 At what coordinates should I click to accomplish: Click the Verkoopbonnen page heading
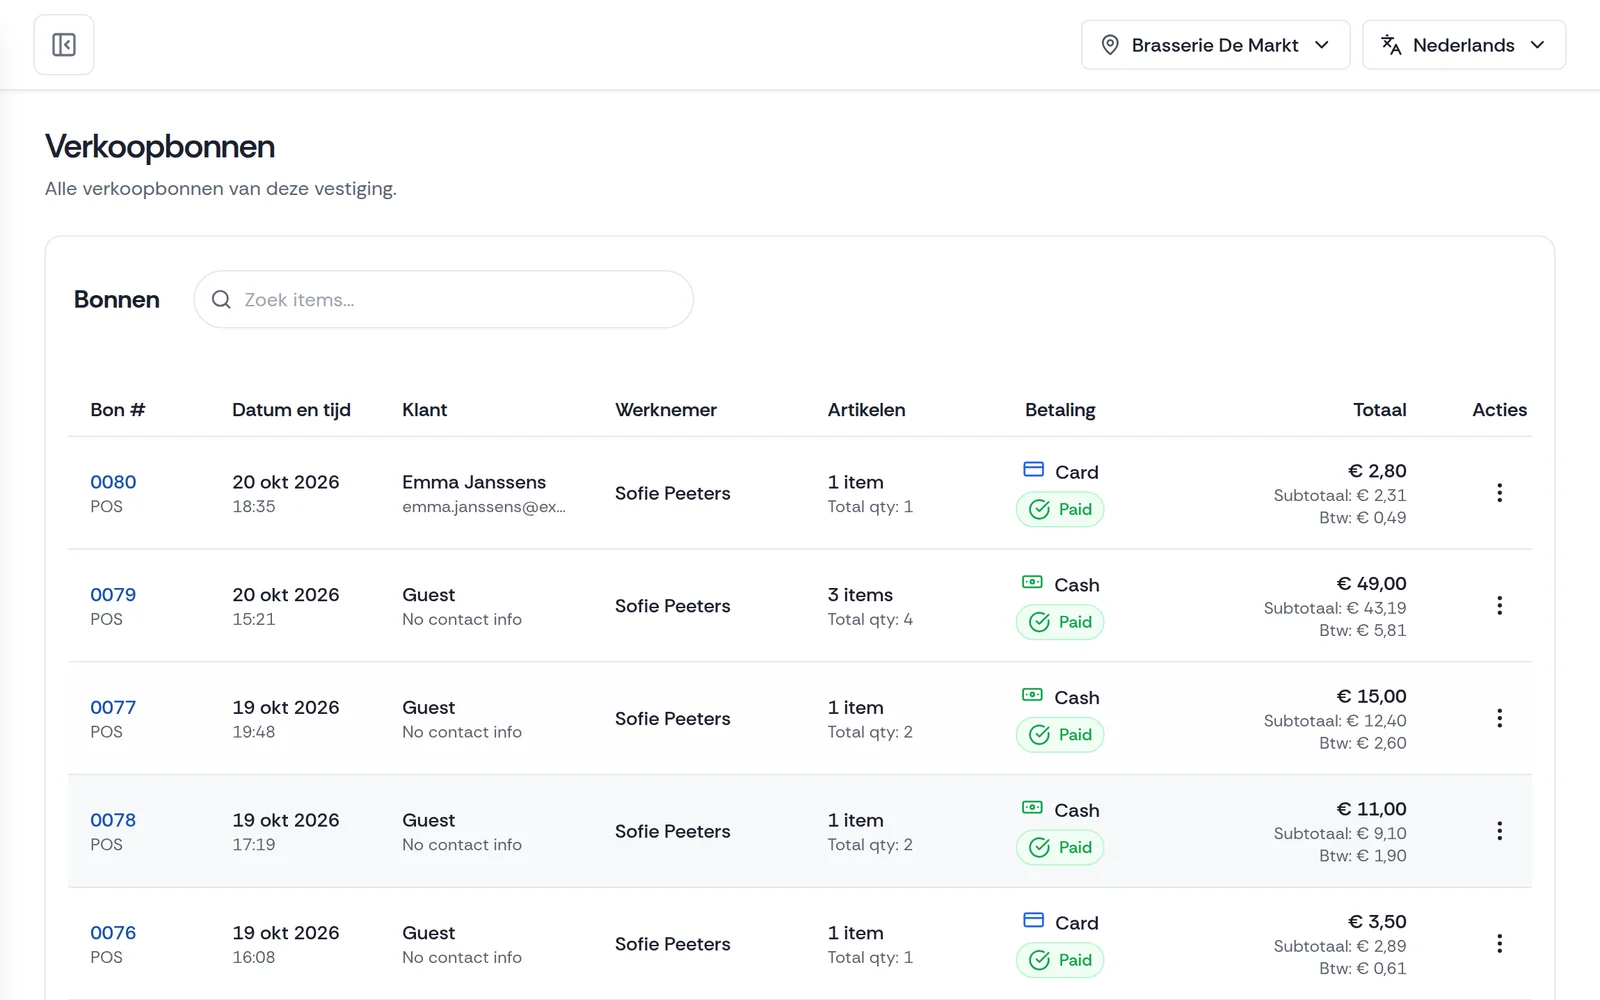160,147
